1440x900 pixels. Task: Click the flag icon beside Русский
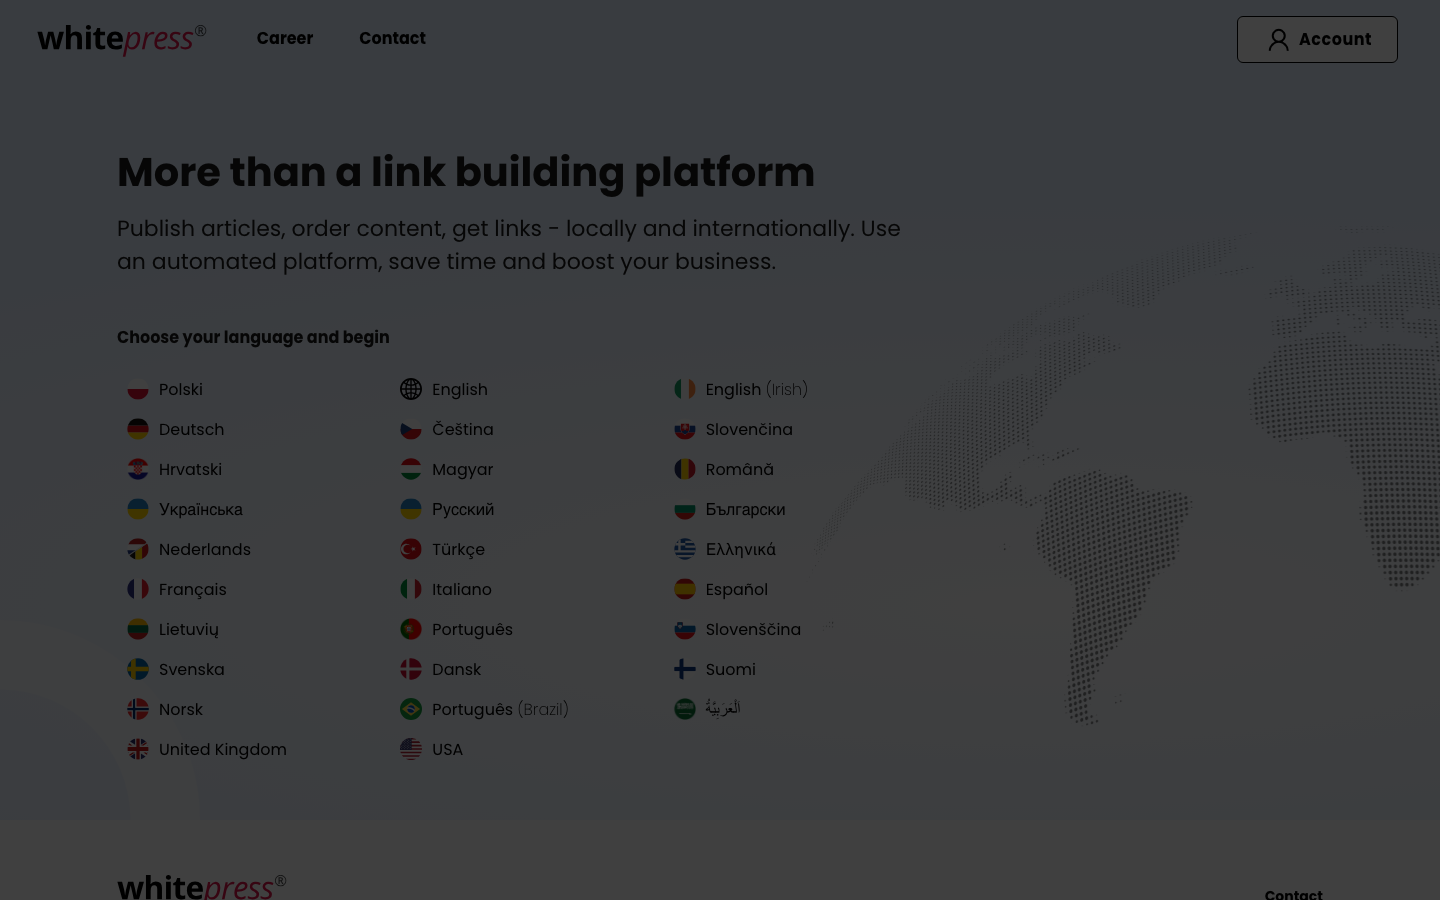tap(411, 509)
